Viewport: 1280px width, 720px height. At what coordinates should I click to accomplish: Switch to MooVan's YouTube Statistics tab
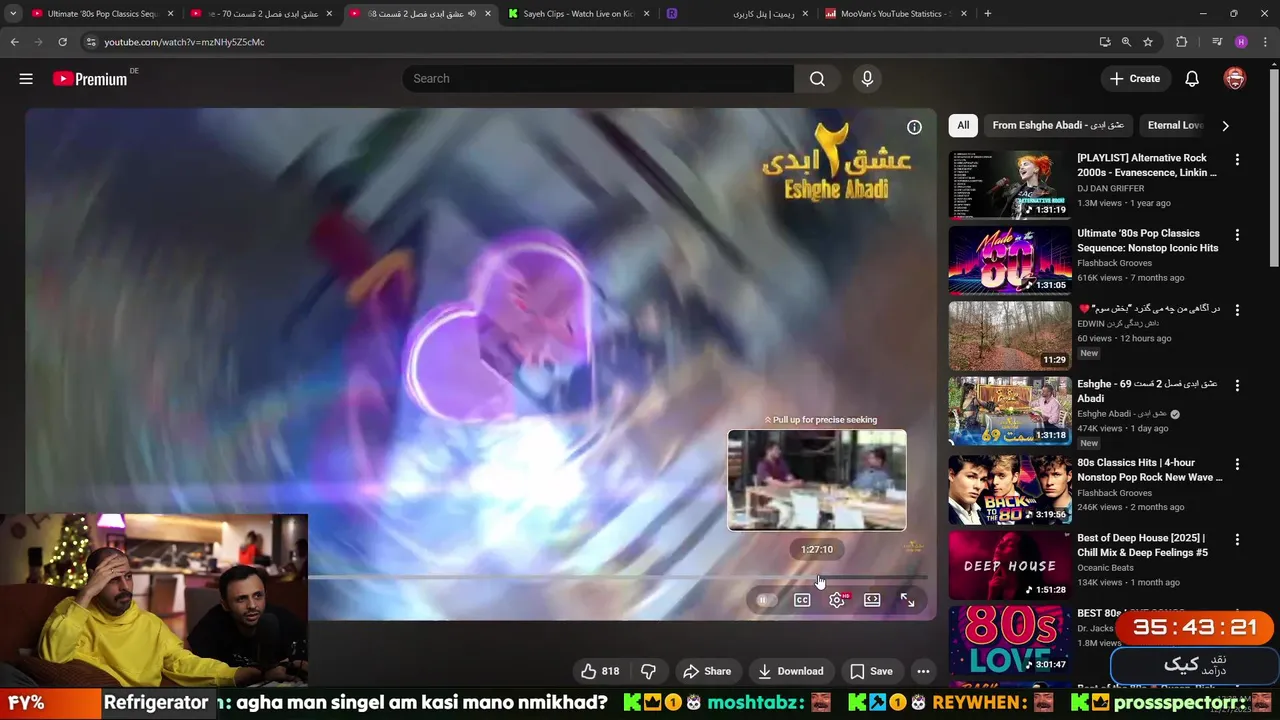[x=894, y=13]
